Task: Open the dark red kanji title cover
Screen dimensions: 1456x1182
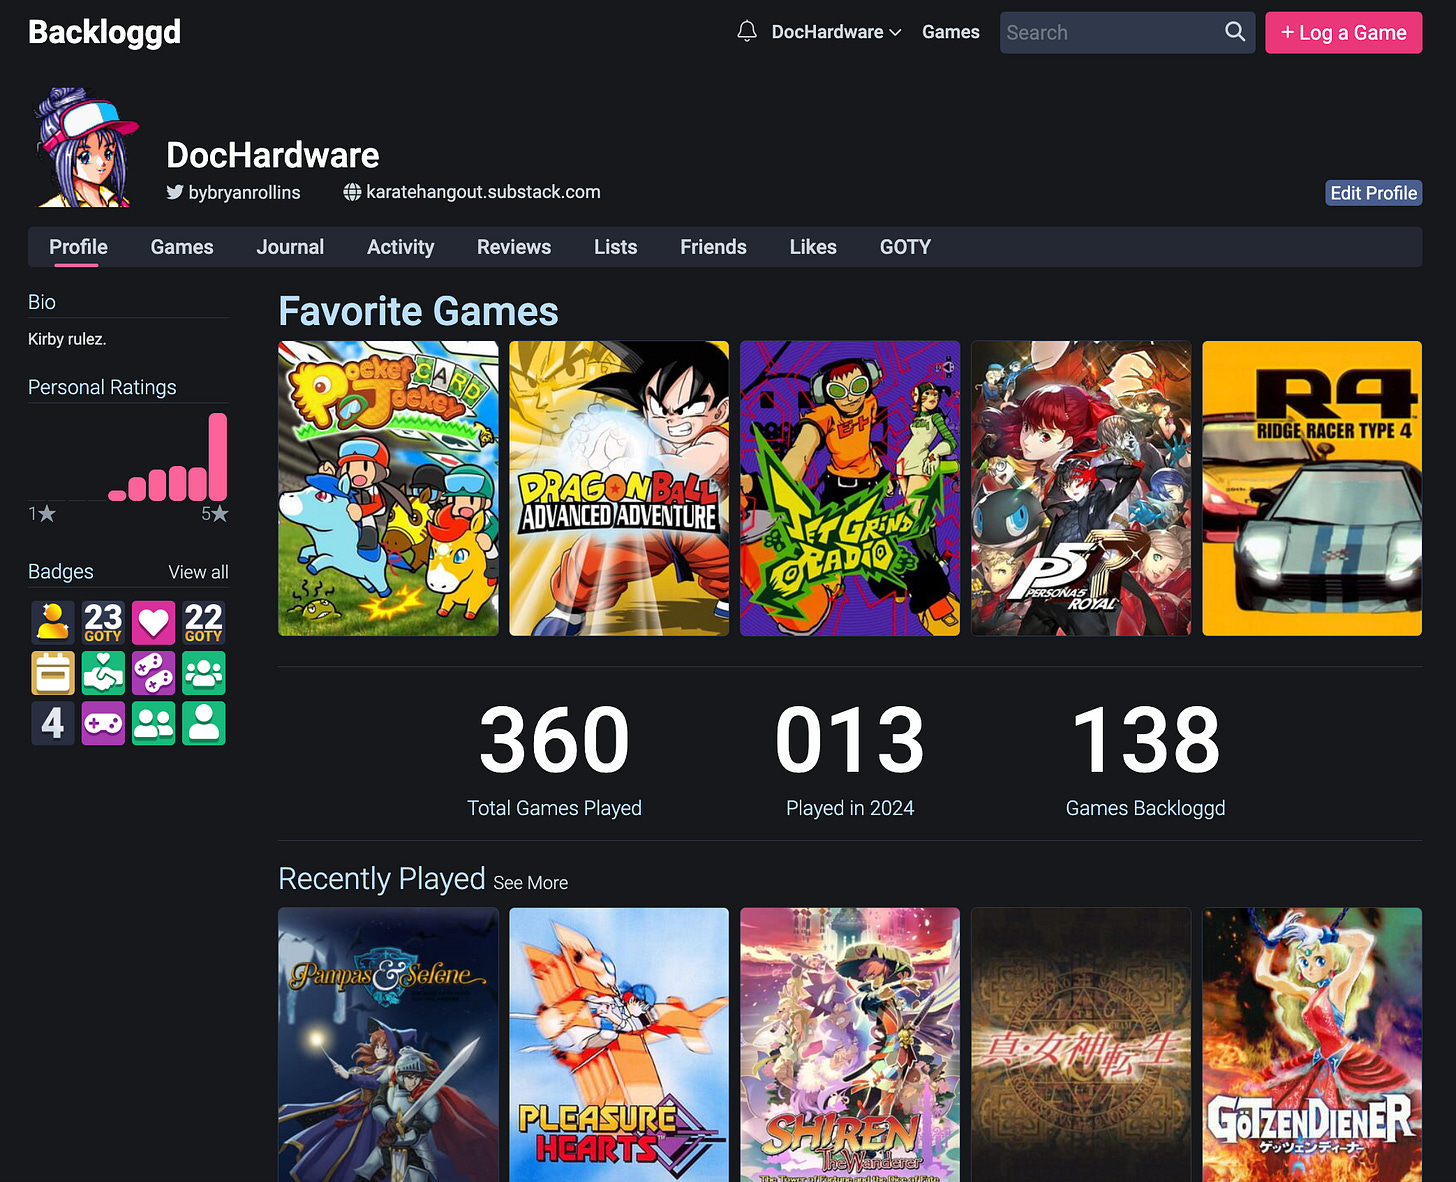Action: pyautogui.click(x=1081, y=1045)
